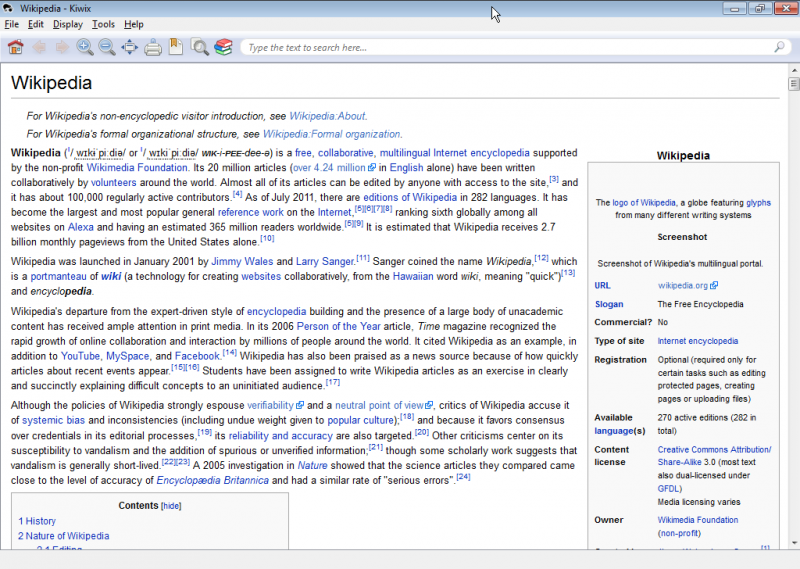Viewport: 800px width, 569px height.
Task: Follow the GFDL link
Action: 668,488
